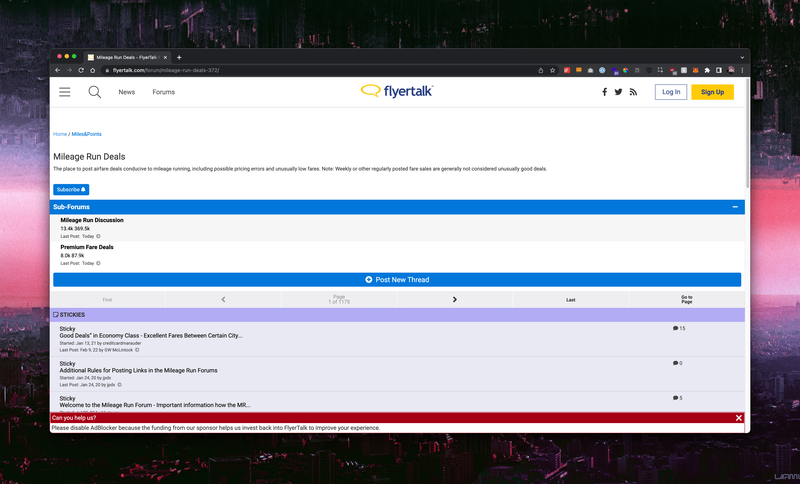Open the Good Deals in Economy Class sticky
The image size is (800, 484).
151,336
